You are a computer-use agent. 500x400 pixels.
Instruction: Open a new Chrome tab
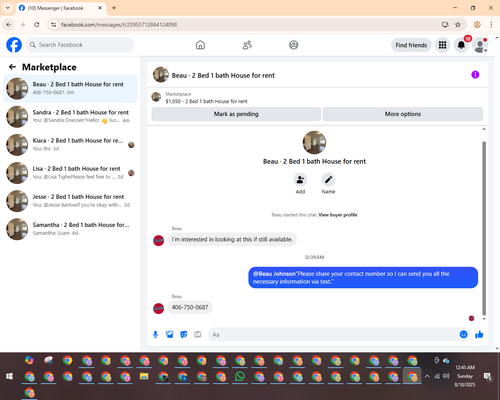114,8
